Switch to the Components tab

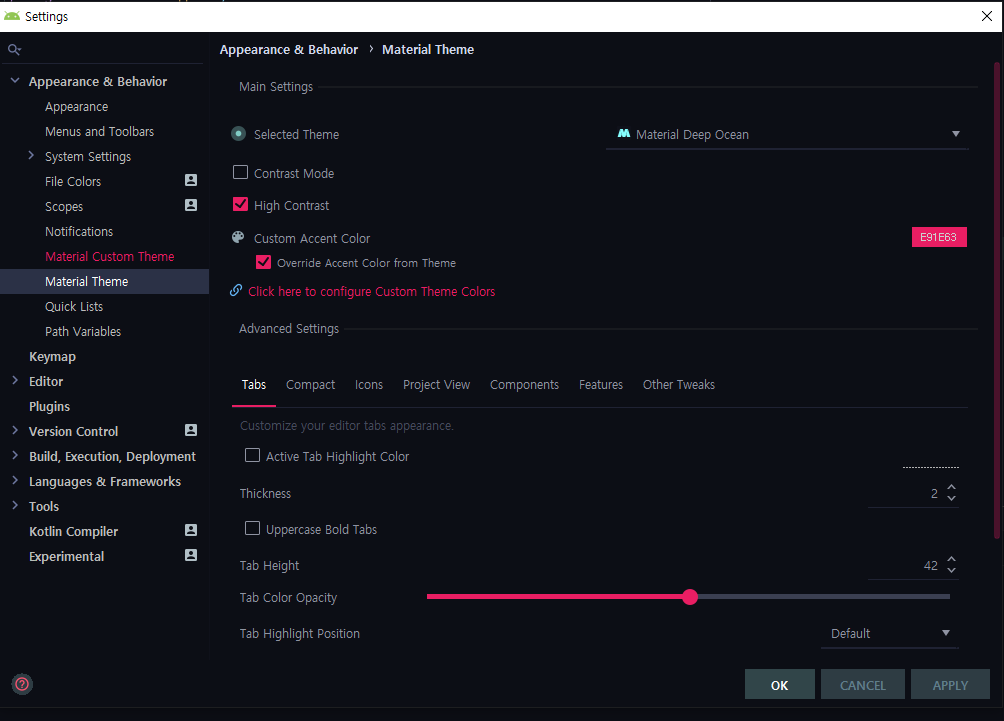(x=524, y=385)
